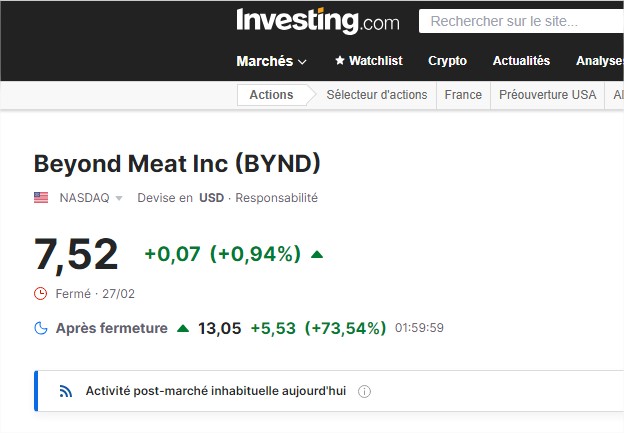This screenshot has width=624, height=433.
Task: Click the Investing.com logo
Action: pos(317,21)
